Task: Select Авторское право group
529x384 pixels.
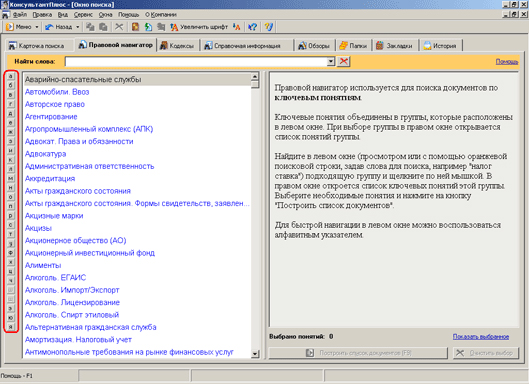Action: (x=55, y=104)
